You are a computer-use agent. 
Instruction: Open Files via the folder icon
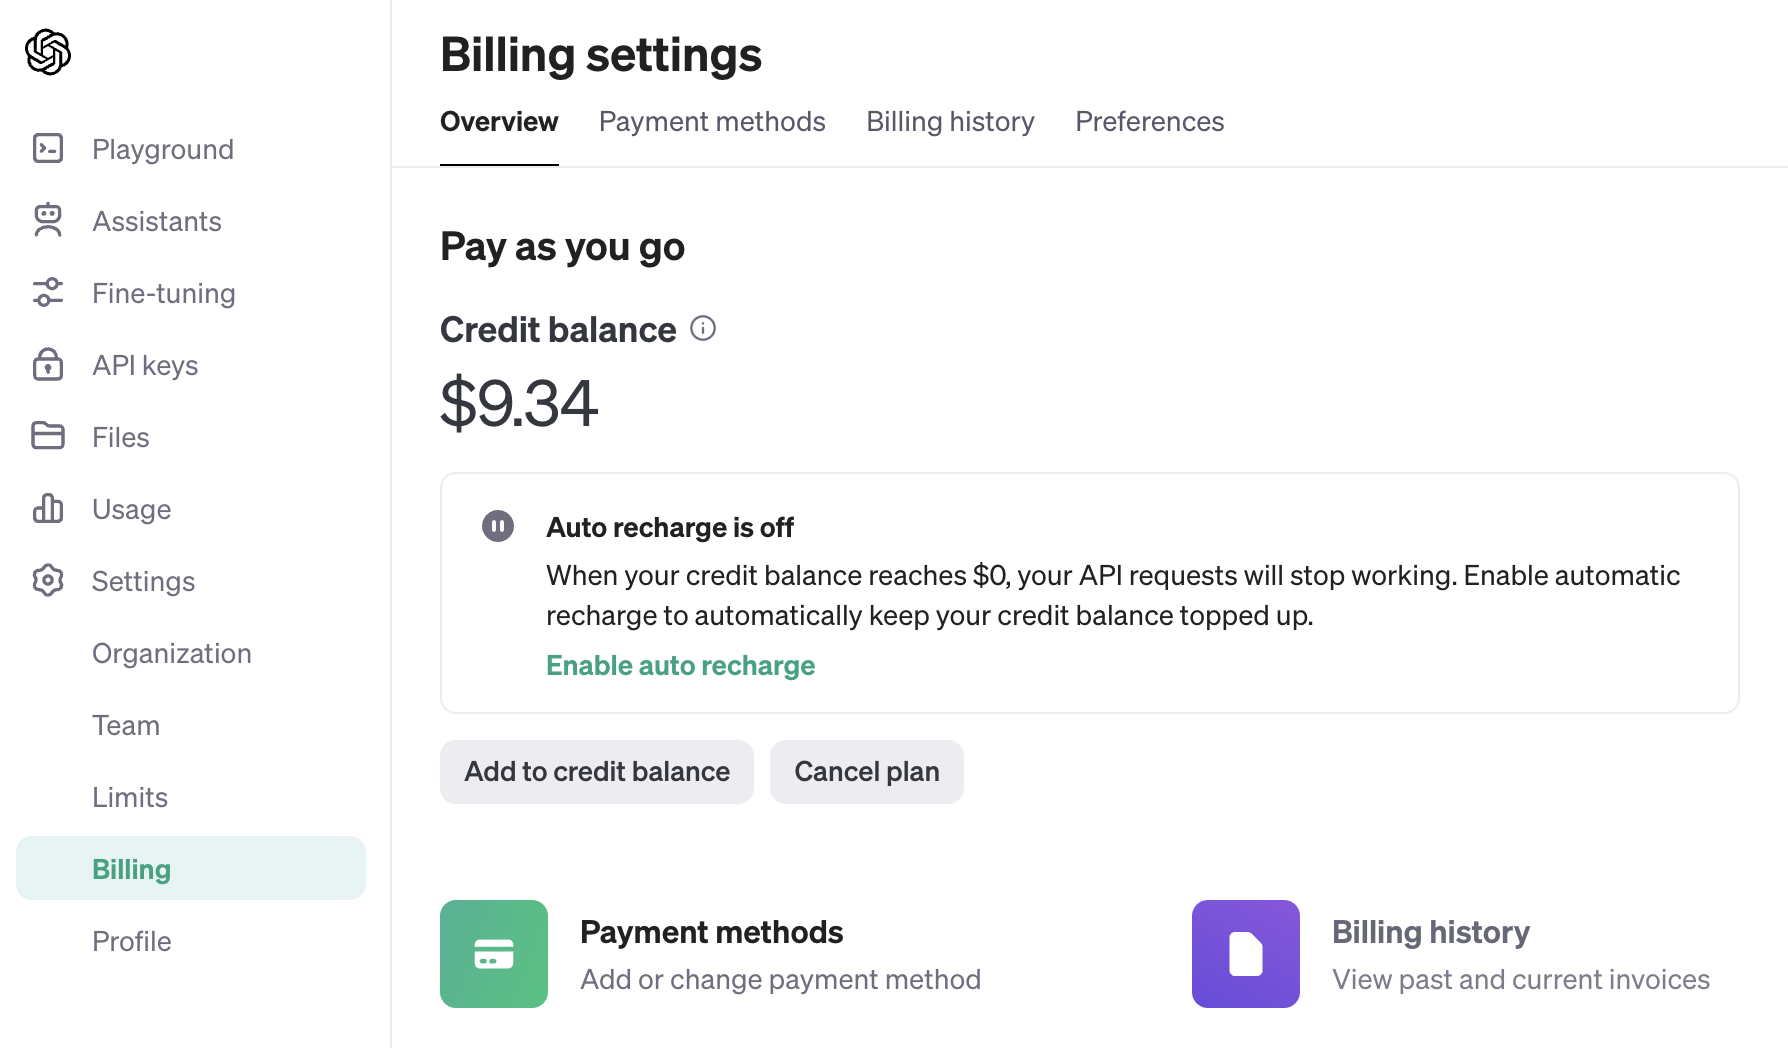(x=48, y=437)
